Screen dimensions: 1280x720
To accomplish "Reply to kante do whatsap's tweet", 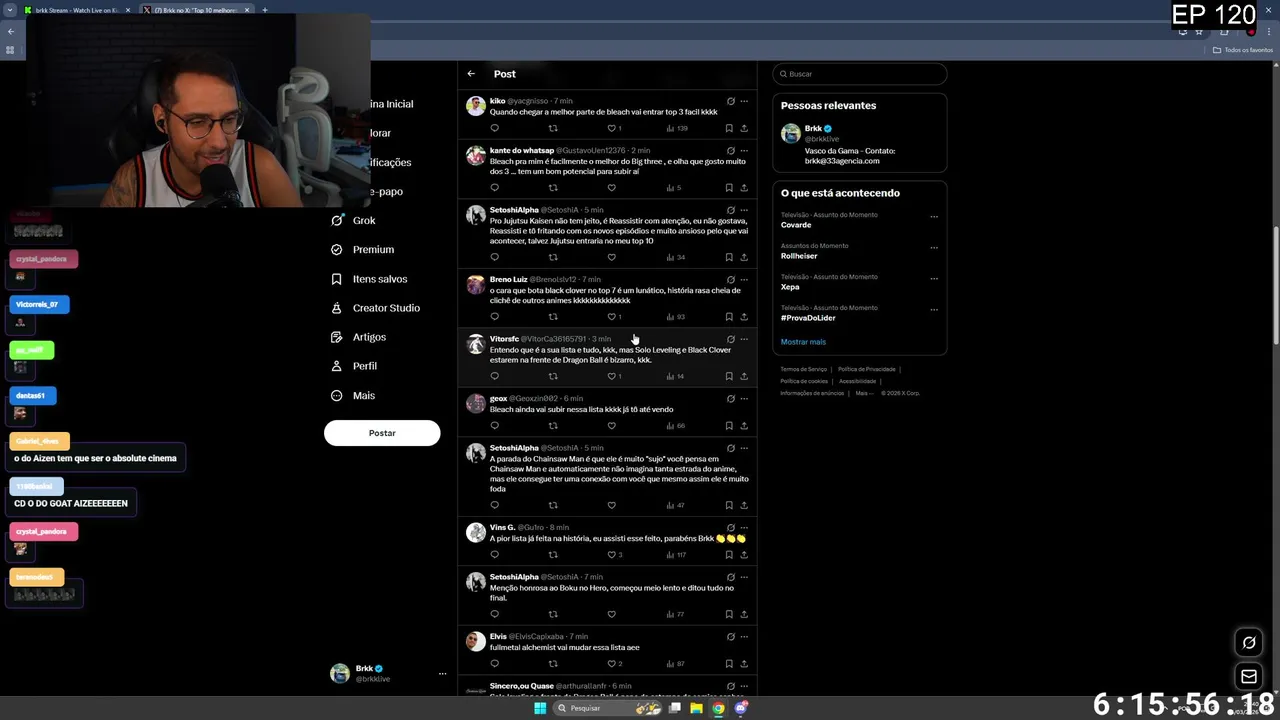I will [x=494, y=188].
